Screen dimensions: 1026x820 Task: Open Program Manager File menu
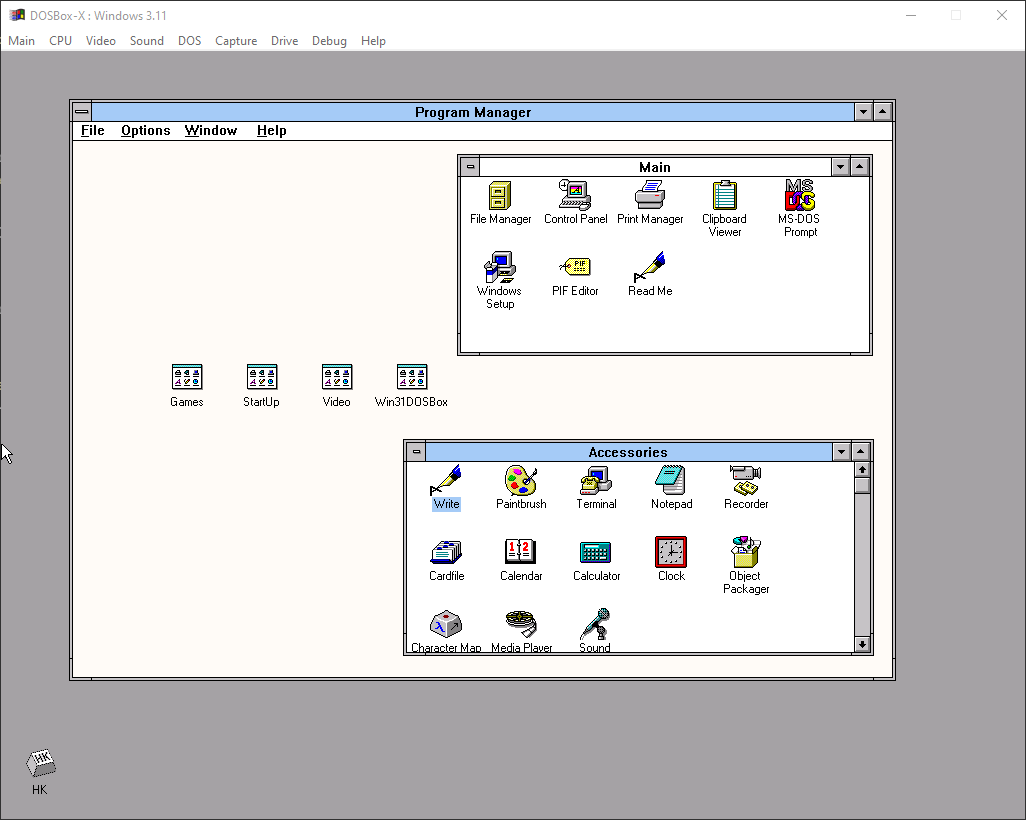tap(92, 131)
